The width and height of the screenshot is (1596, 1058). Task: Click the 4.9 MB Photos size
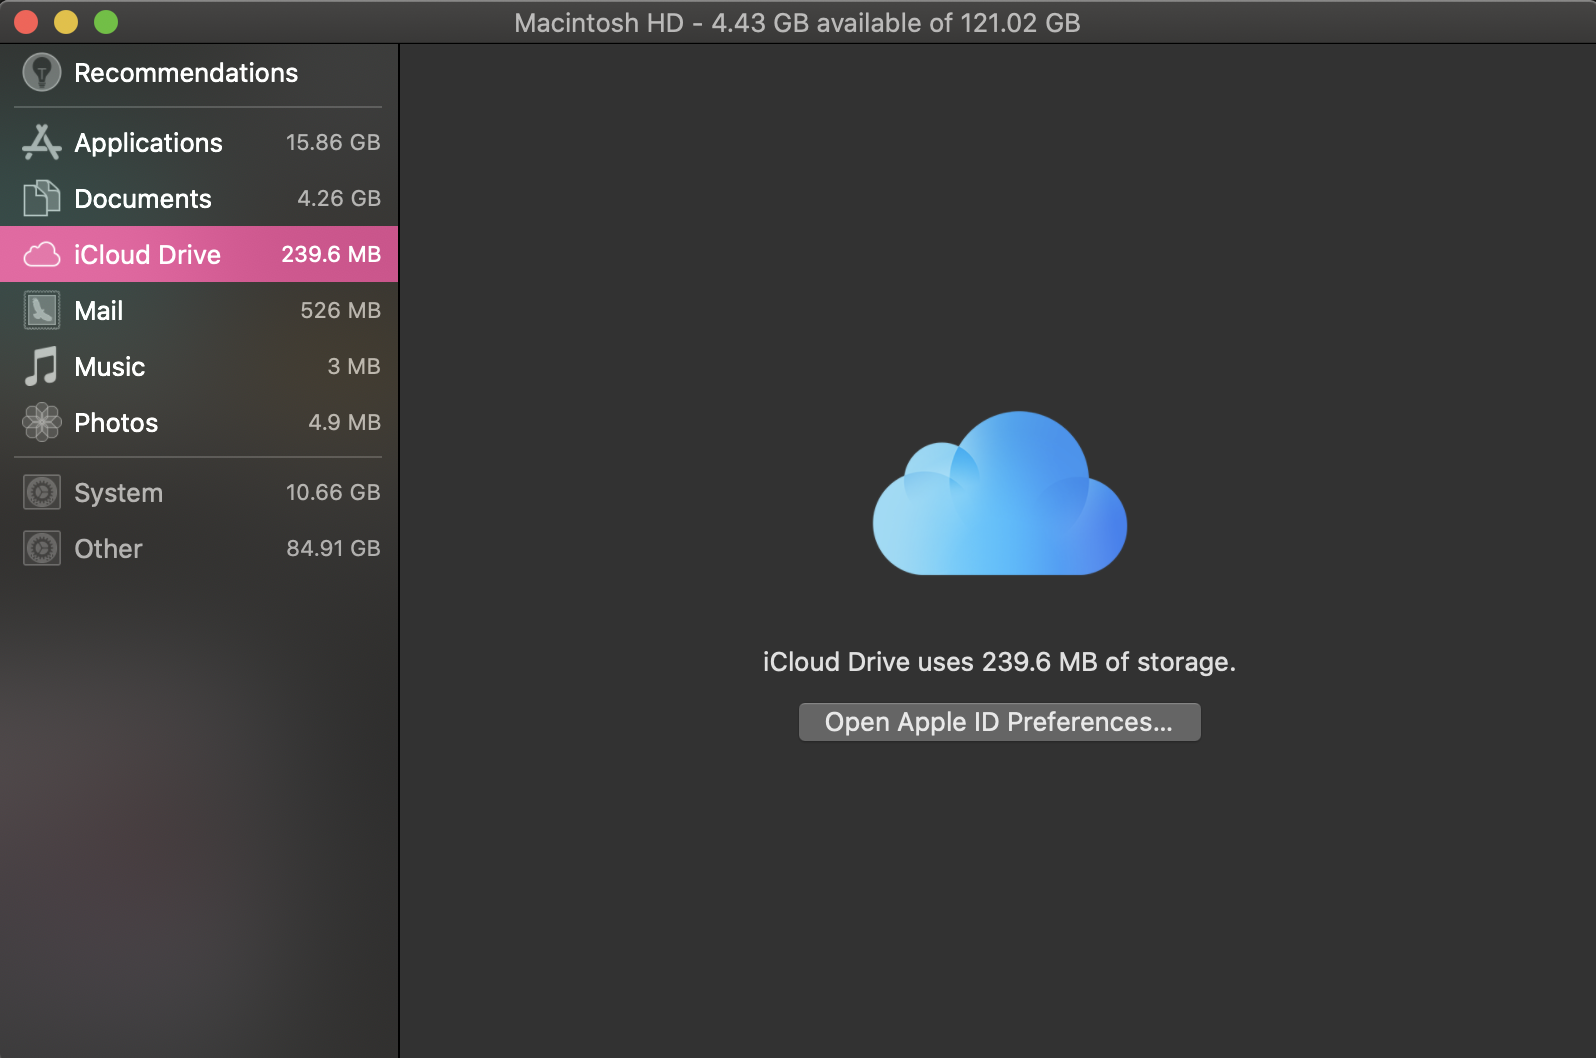[x=344, y=422]
